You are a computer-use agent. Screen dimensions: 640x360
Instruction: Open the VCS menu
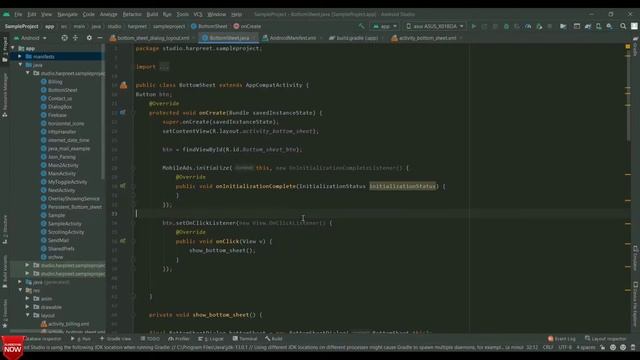[x=198, y=14]
